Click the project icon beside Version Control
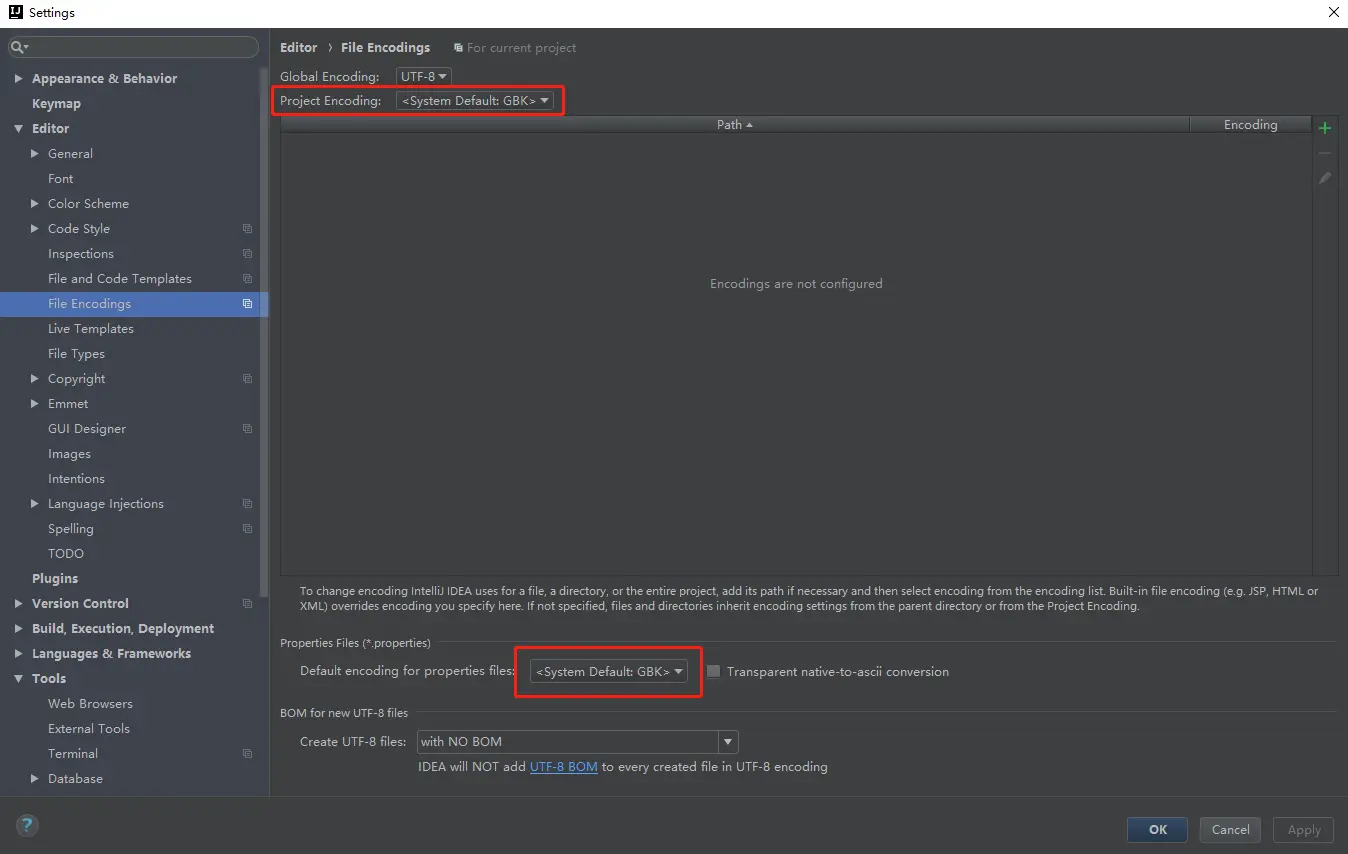This screenshot has width=1348, height=854. pos(247,604)
